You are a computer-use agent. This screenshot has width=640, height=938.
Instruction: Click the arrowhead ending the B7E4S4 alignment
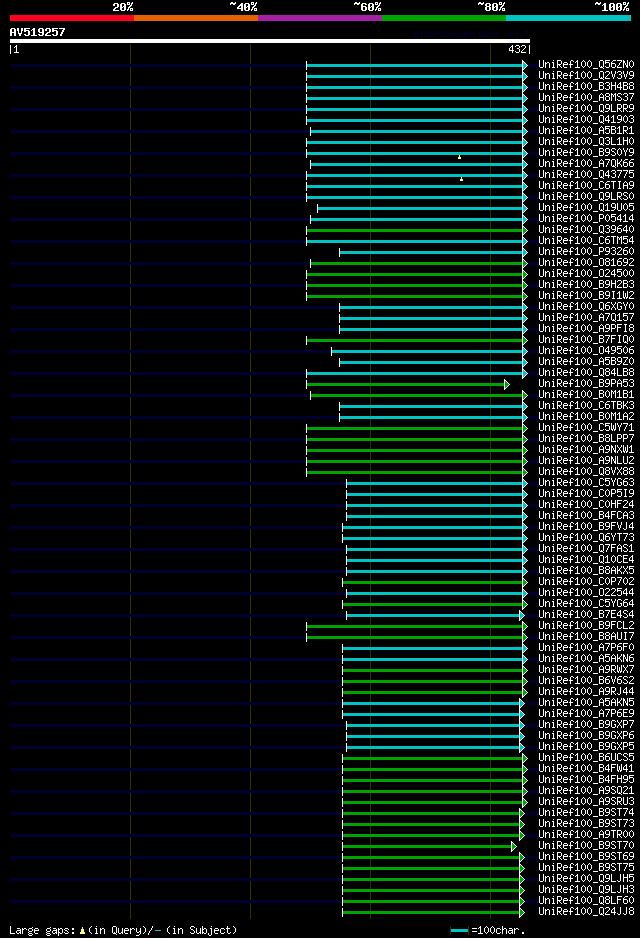pyautogui.click(x=522, y=616)
